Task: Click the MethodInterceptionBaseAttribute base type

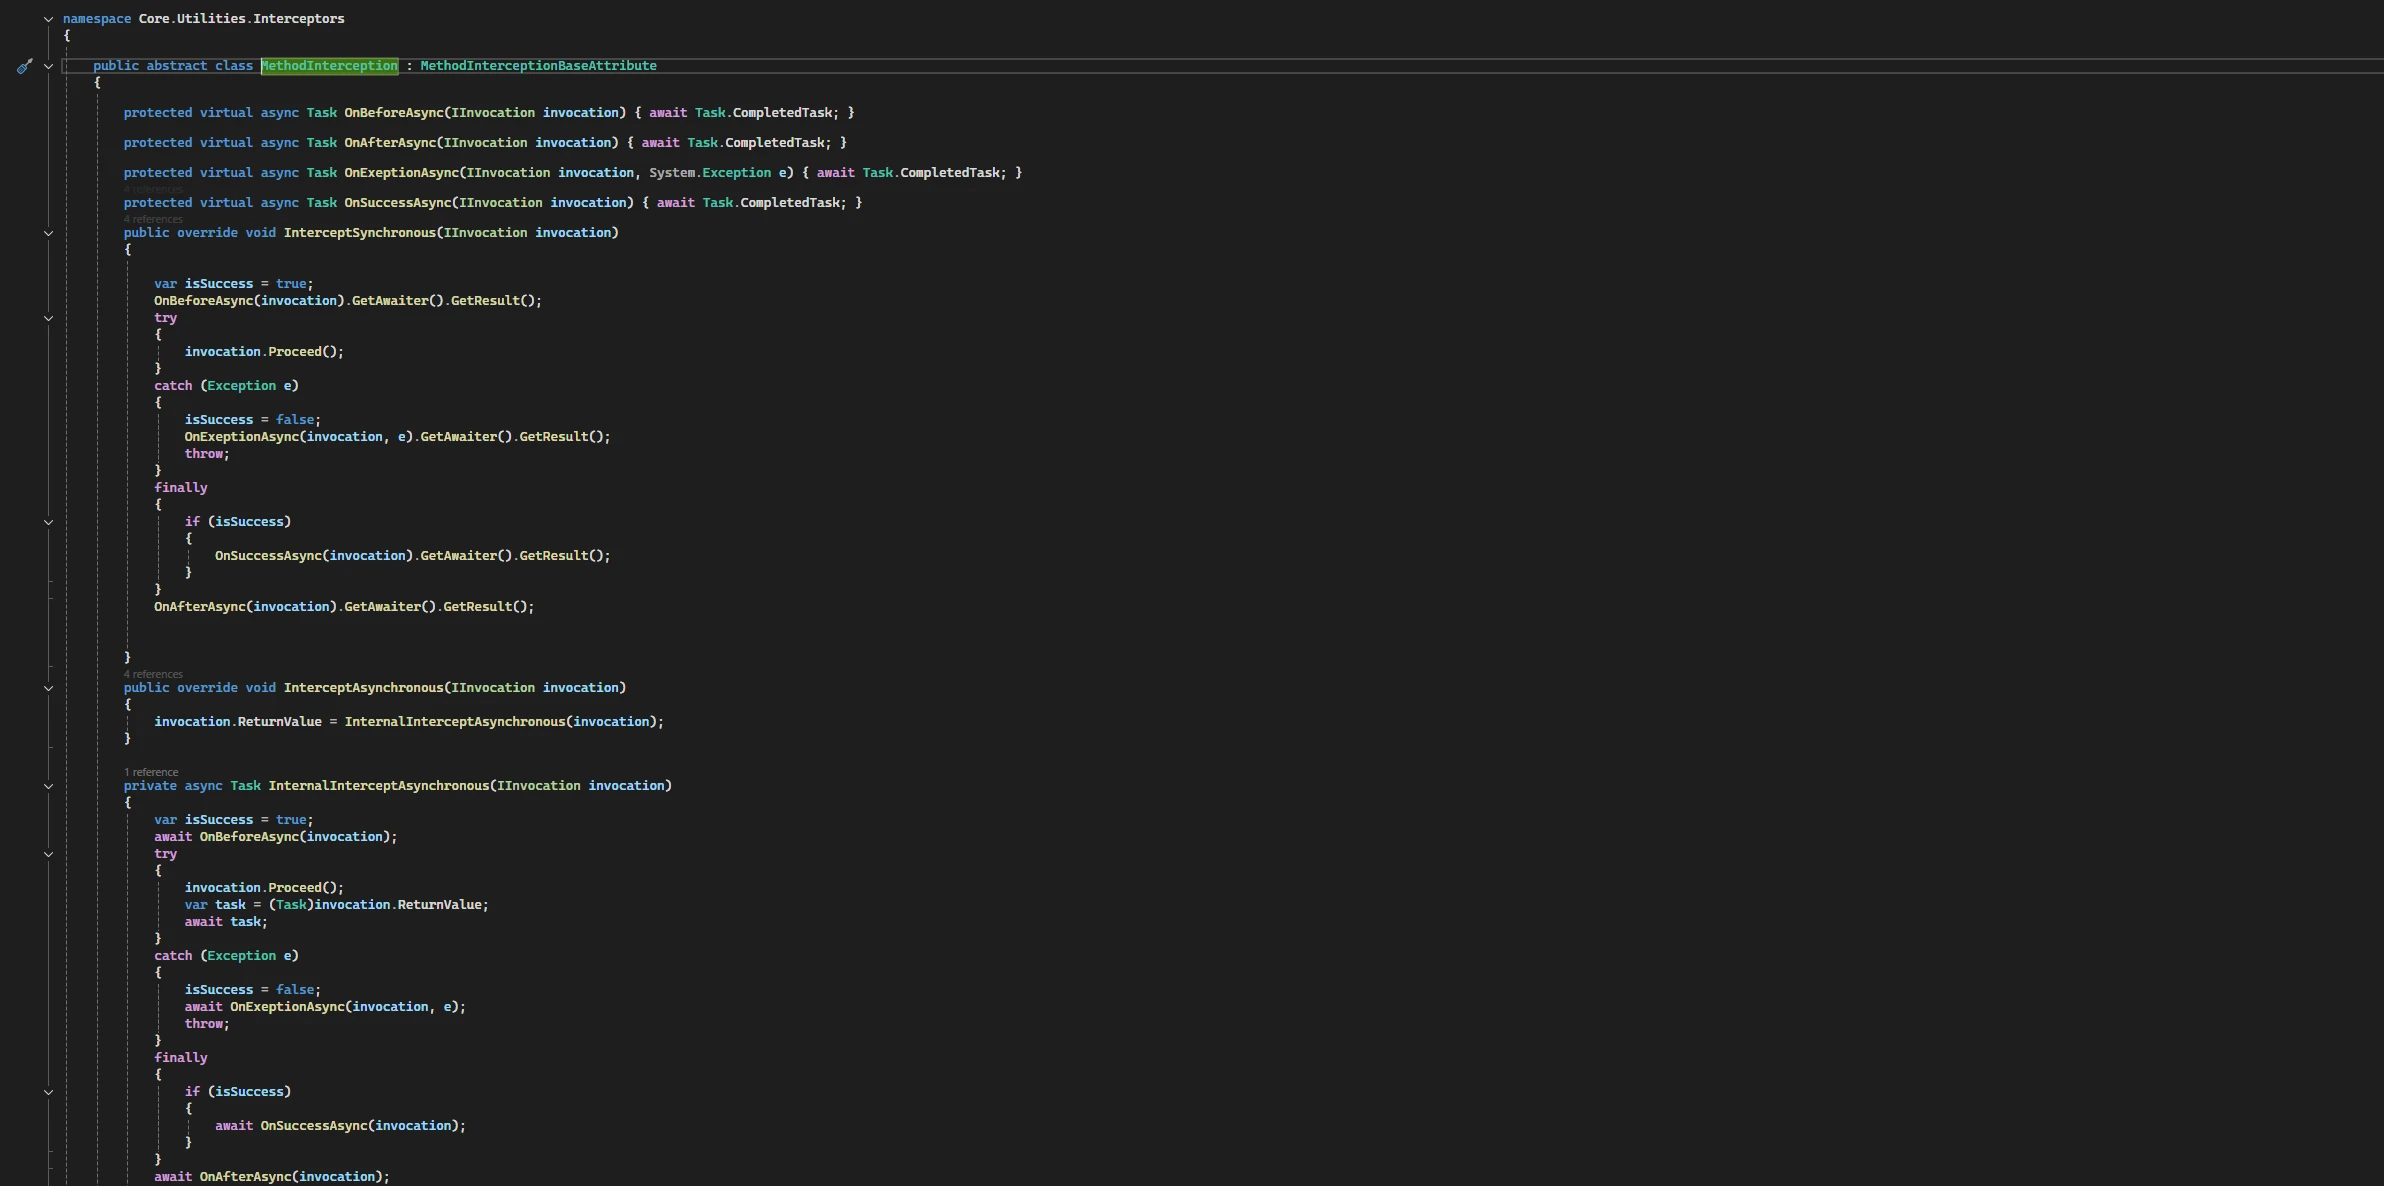Action: click(538, 66)
